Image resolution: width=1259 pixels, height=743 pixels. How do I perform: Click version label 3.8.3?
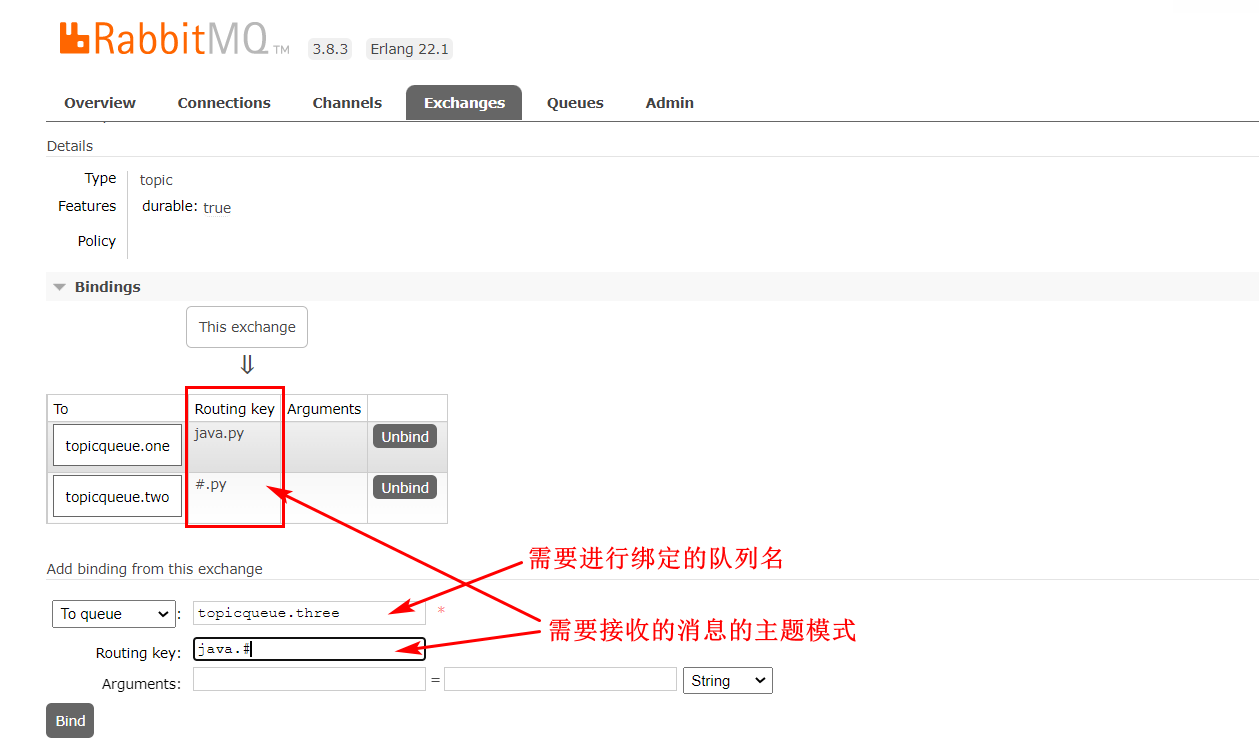pyautogui.click(x=330, y=48)
